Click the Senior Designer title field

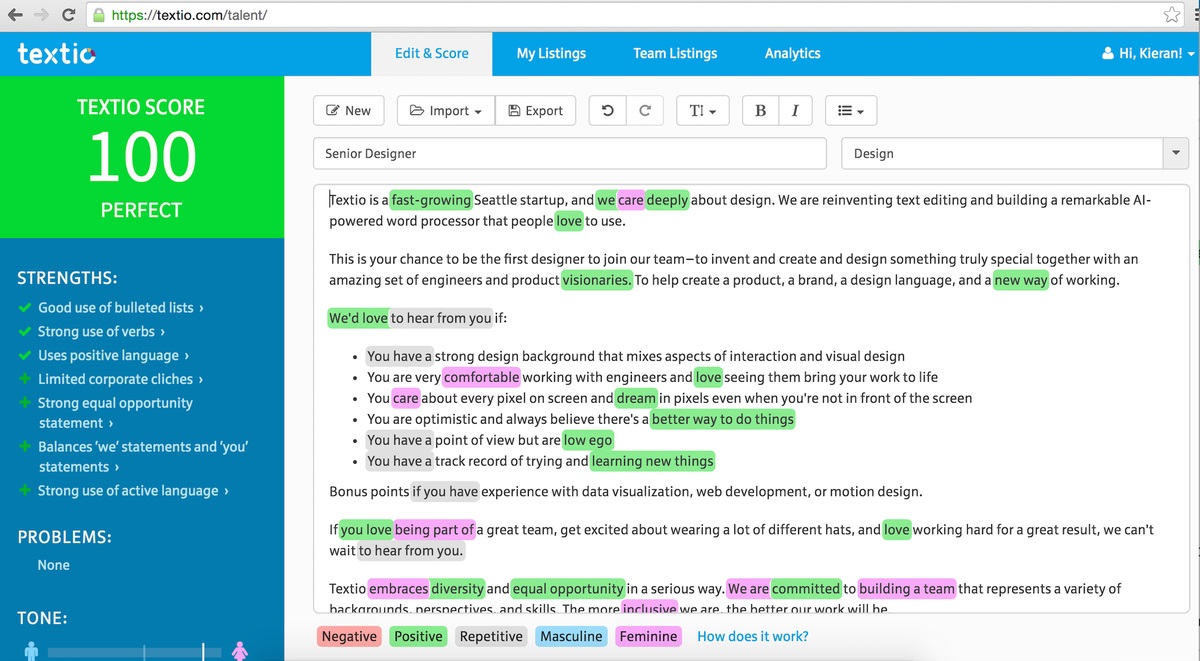point(570,154)
